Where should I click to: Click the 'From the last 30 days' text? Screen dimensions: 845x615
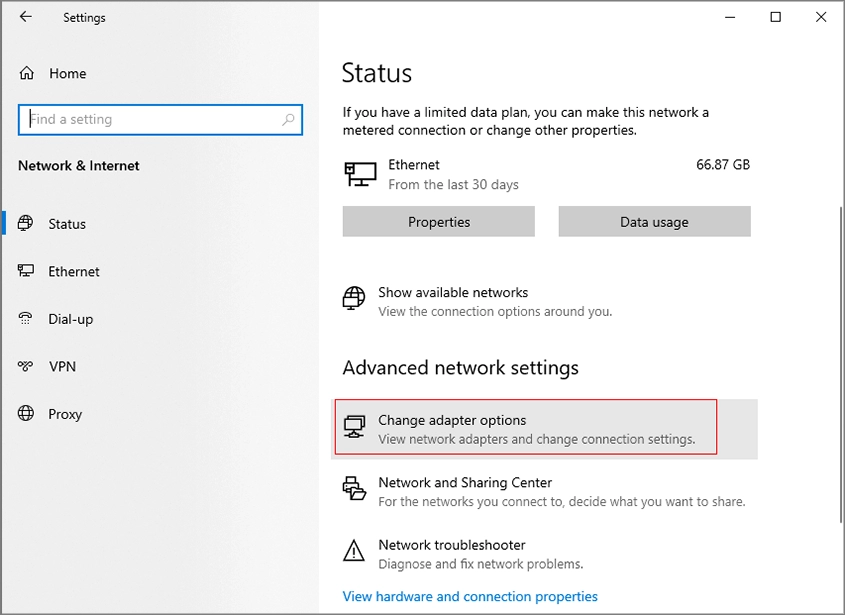pyautogui.click(x=453, y=184)
